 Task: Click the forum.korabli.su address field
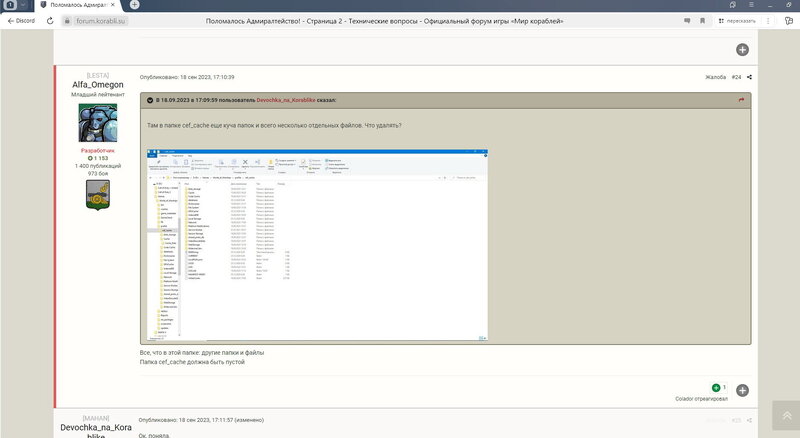click(101, 21)
